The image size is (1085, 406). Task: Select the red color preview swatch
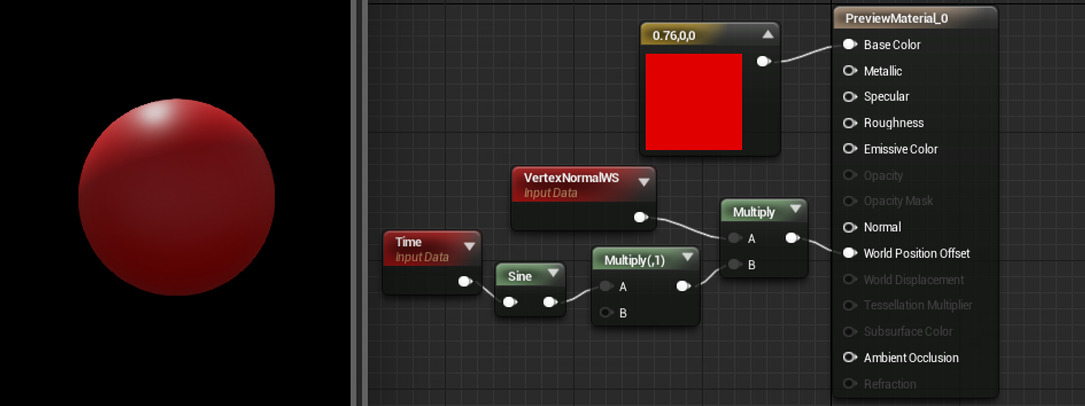click(693, 102)
